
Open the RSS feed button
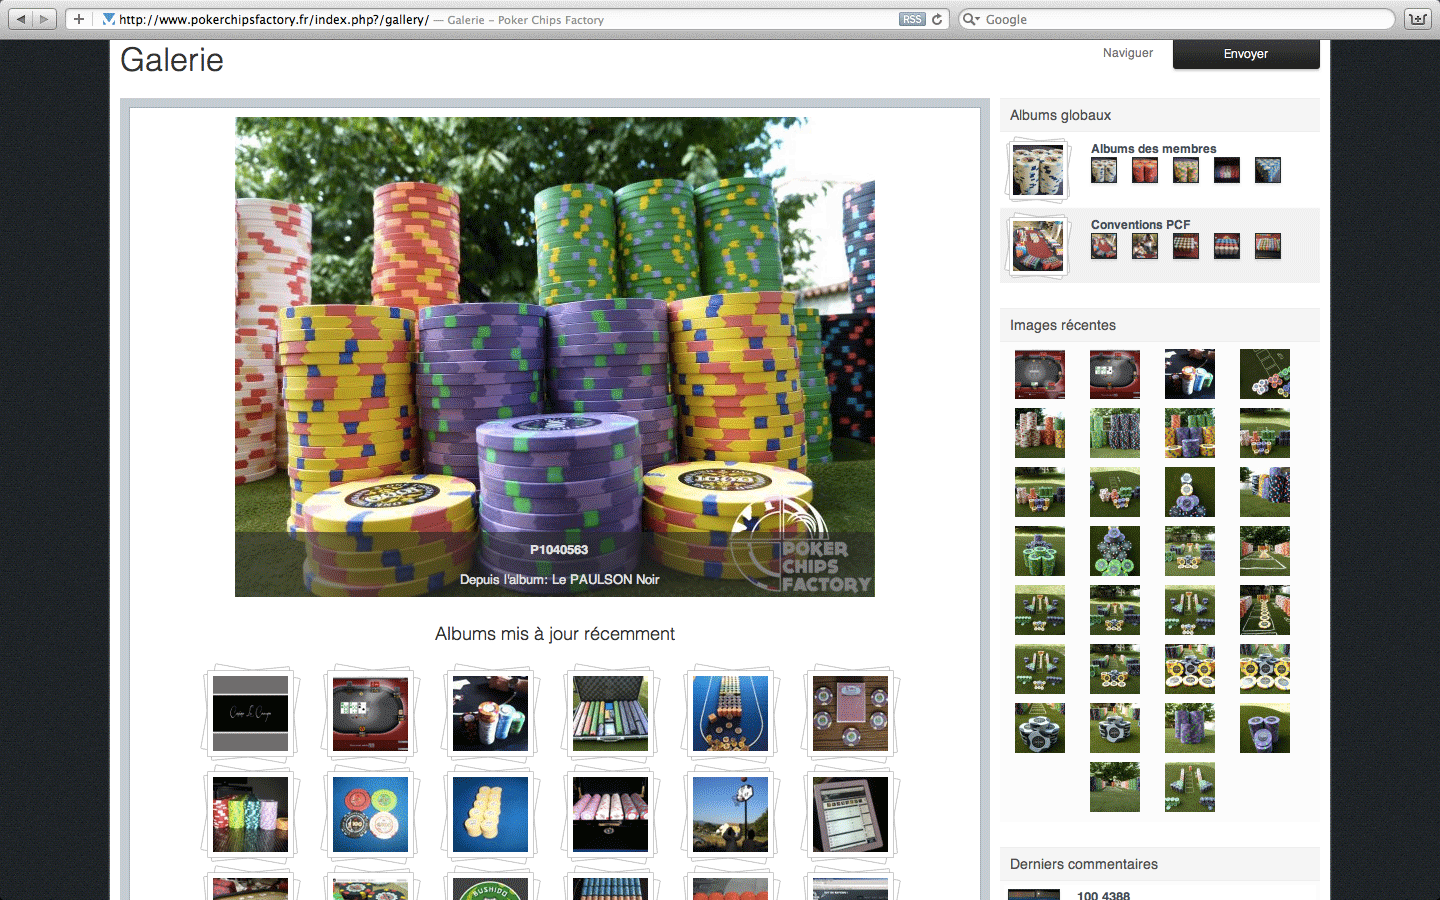coord(912,19)
